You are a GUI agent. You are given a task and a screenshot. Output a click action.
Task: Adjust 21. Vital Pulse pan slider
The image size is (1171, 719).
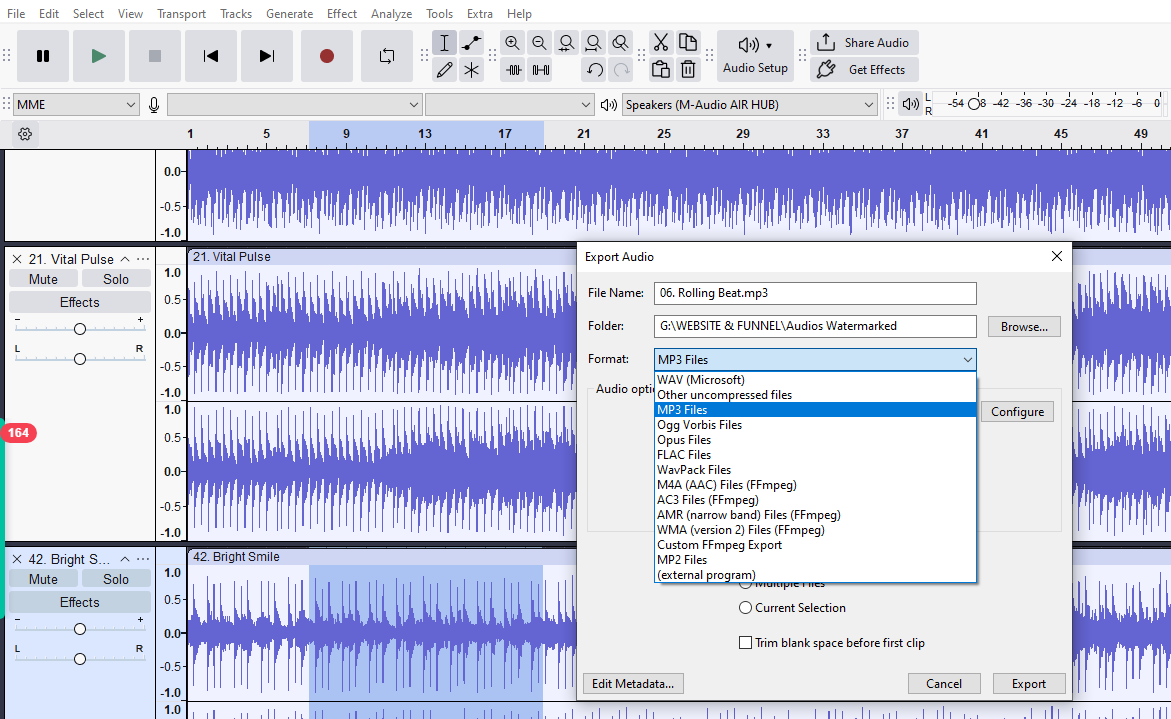(80, 359)
